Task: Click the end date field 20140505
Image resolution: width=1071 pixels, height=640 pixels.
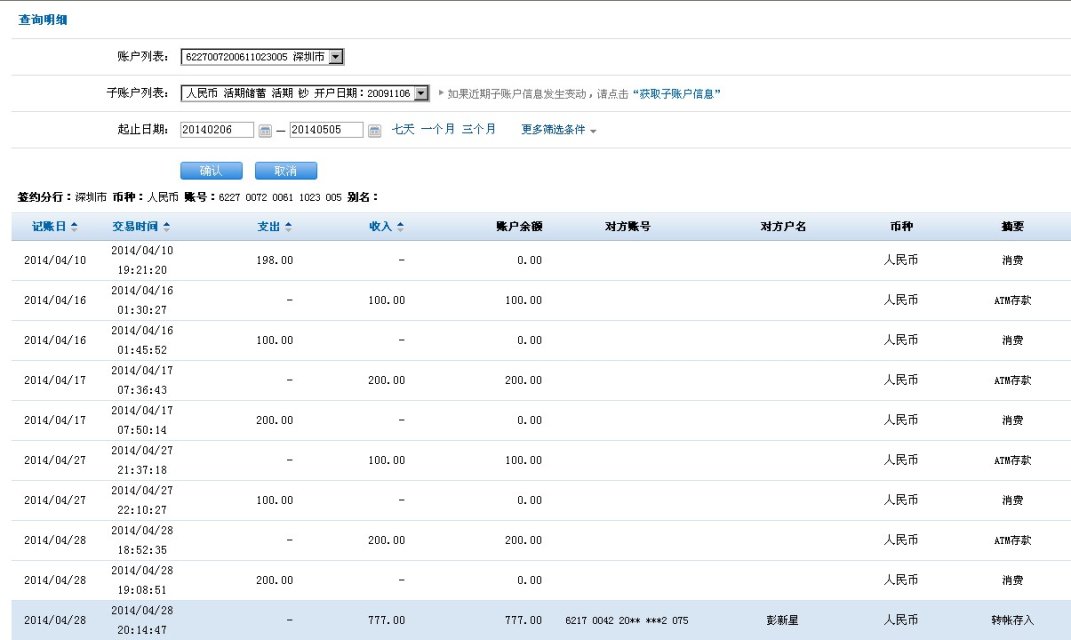Action: 326,130
